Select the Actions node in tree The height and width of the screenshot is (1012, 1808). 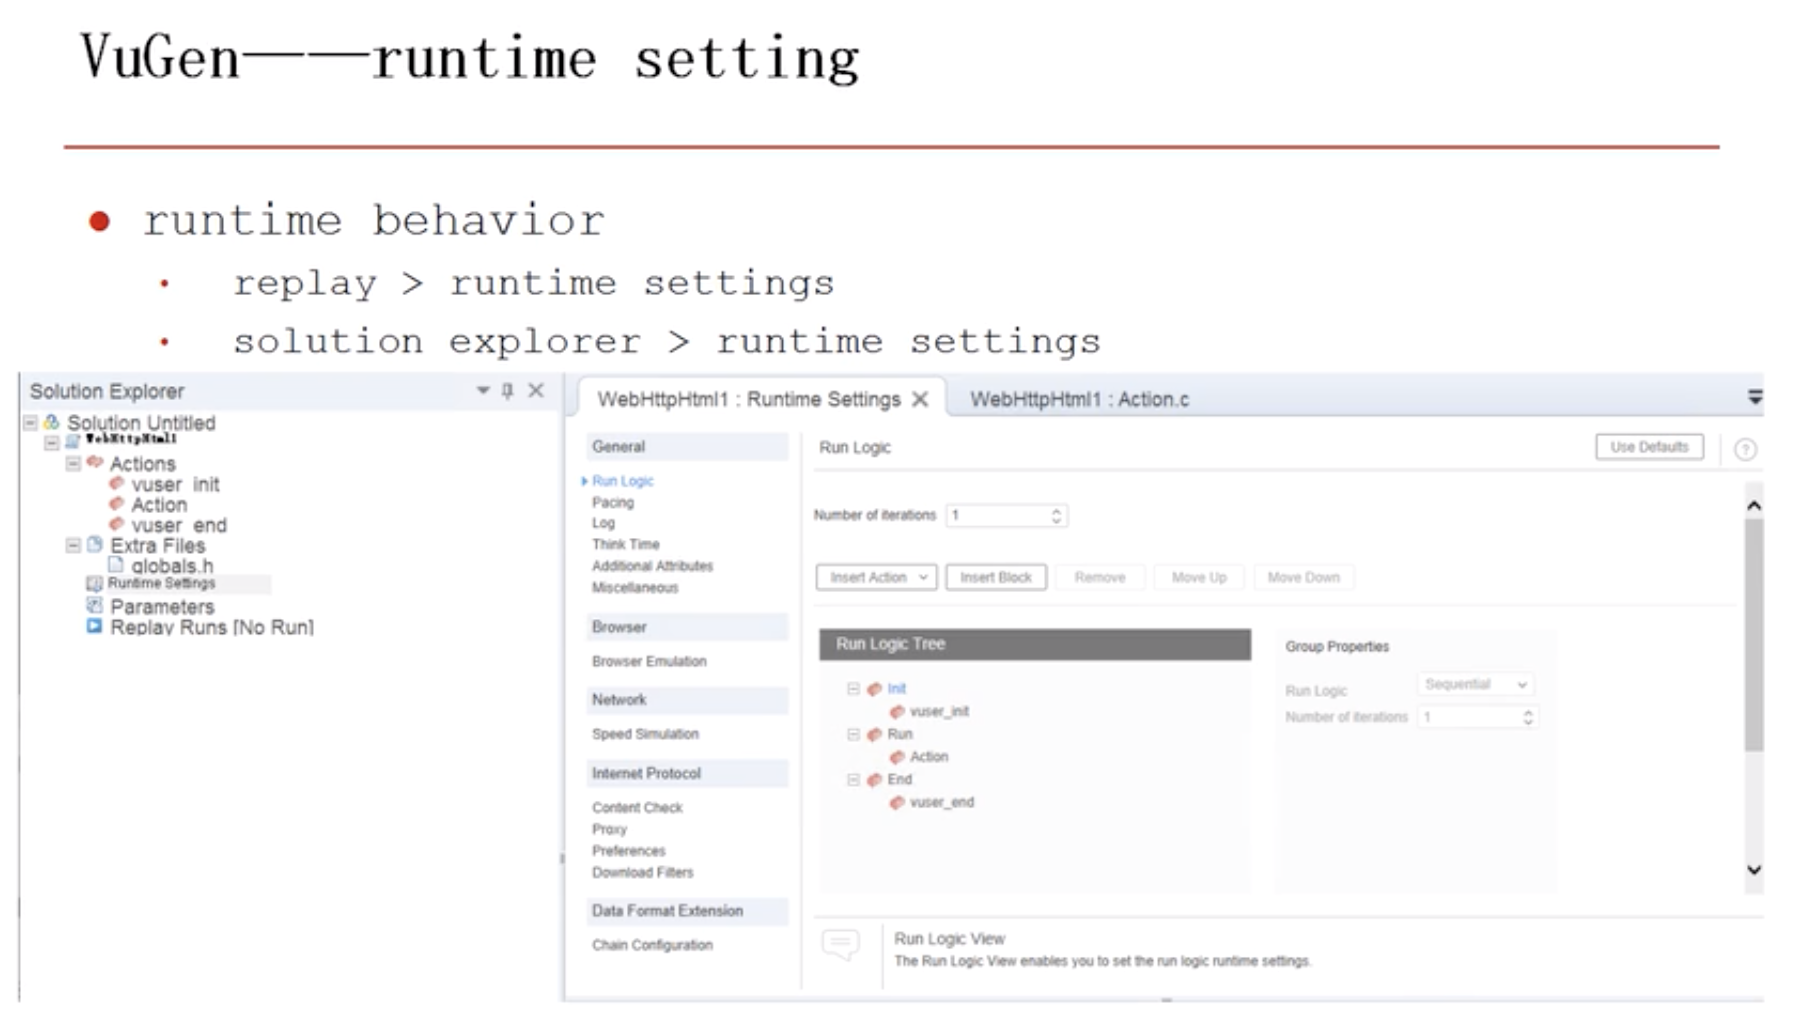point(142,464)
